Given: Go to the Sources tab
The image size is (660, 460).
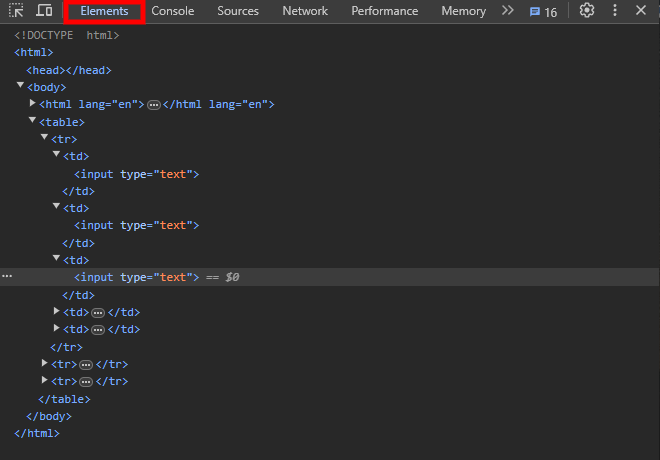Looking at the screenshot, I should tap(238, 11).
